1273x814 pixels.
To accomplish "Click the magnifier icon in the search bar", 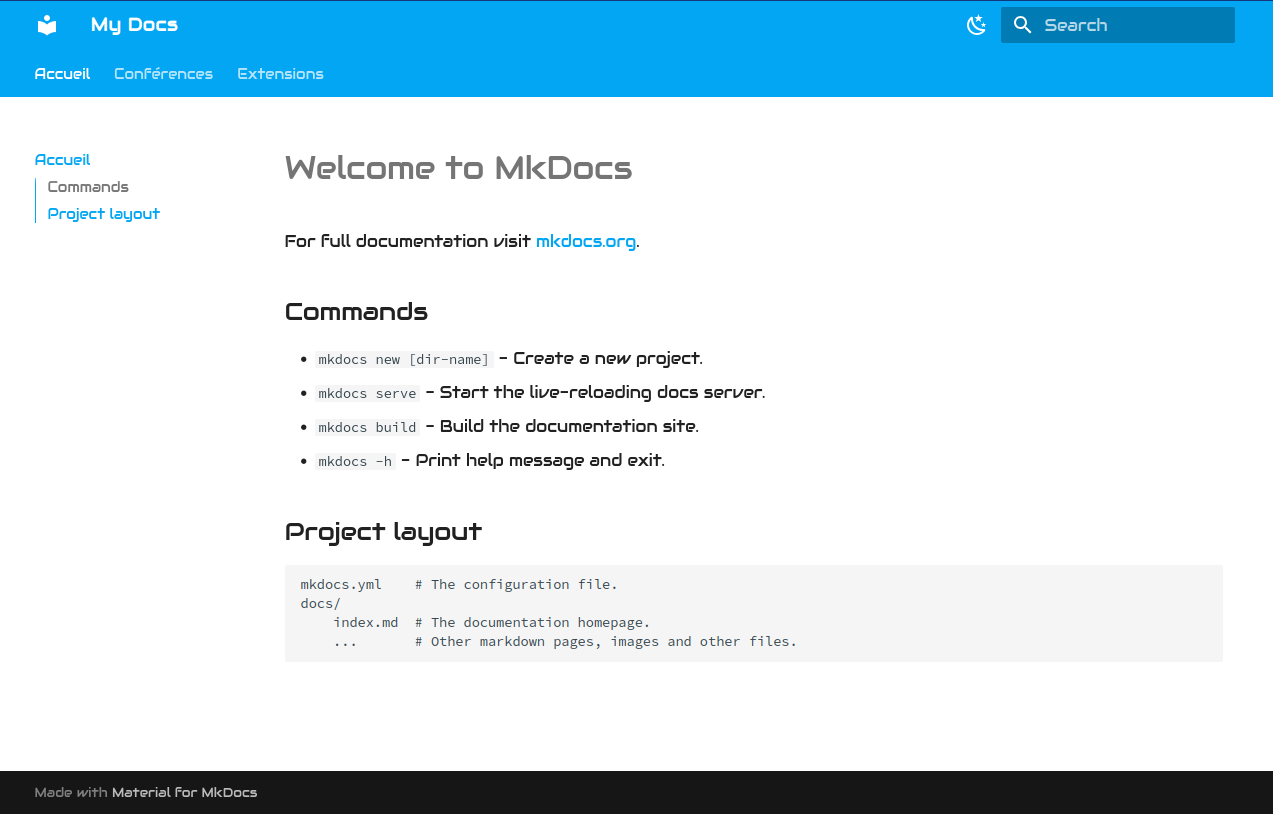I will click(1022, 25).
